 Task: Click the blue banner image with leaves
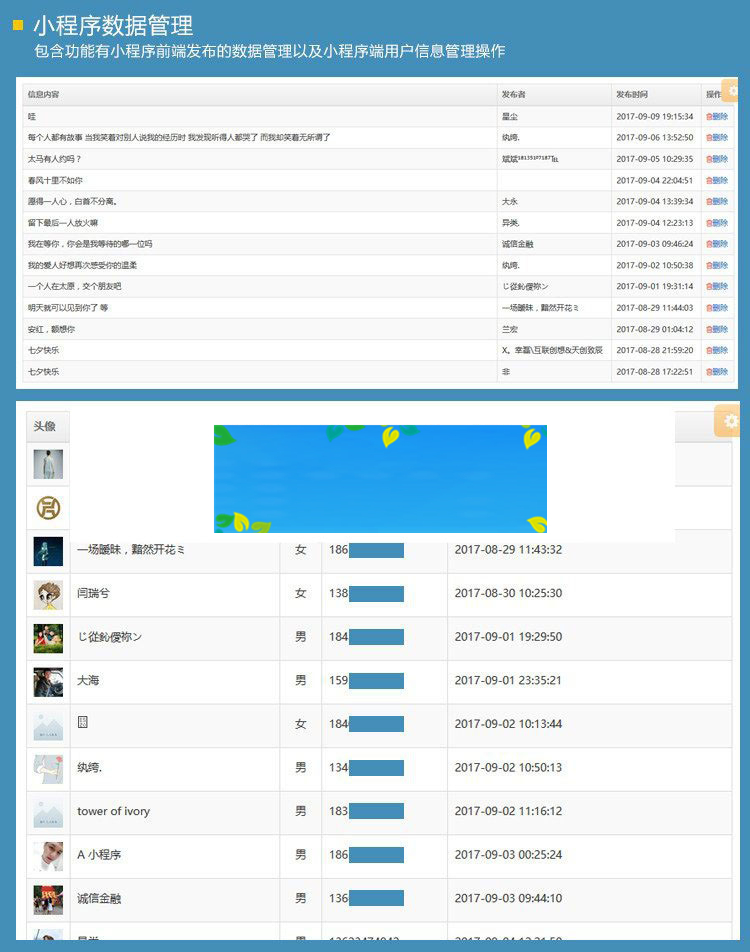[x=380, y=478]
